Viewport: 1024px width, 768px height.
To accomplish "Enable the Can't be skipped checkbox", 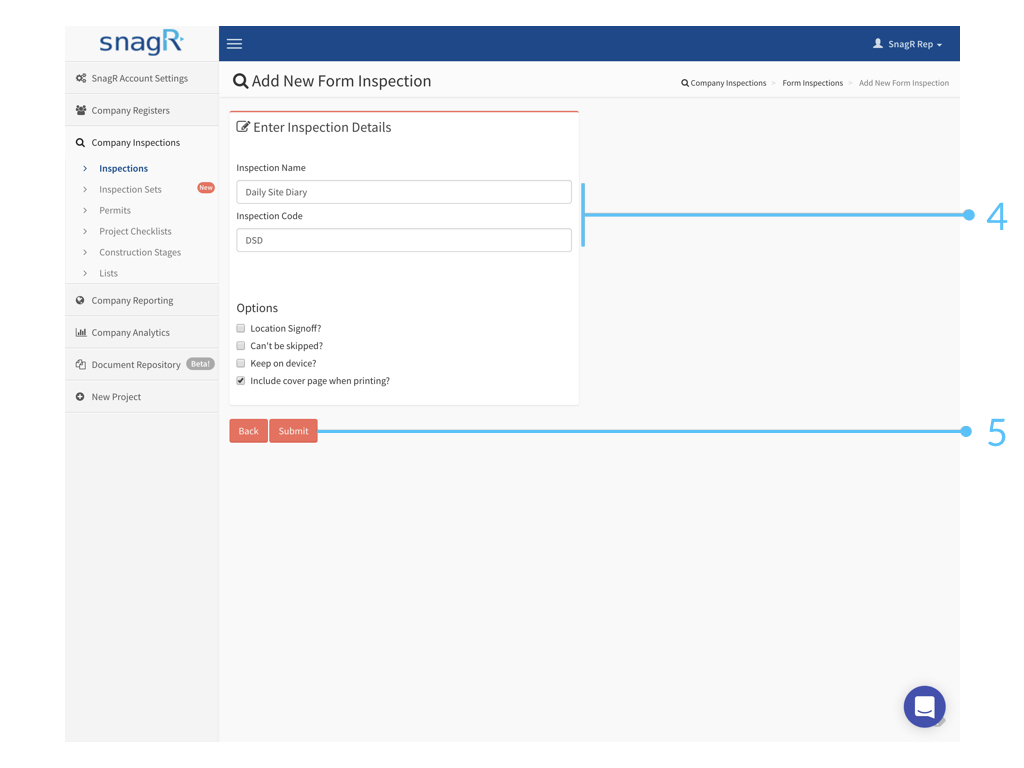I will [x=241, y=345].
